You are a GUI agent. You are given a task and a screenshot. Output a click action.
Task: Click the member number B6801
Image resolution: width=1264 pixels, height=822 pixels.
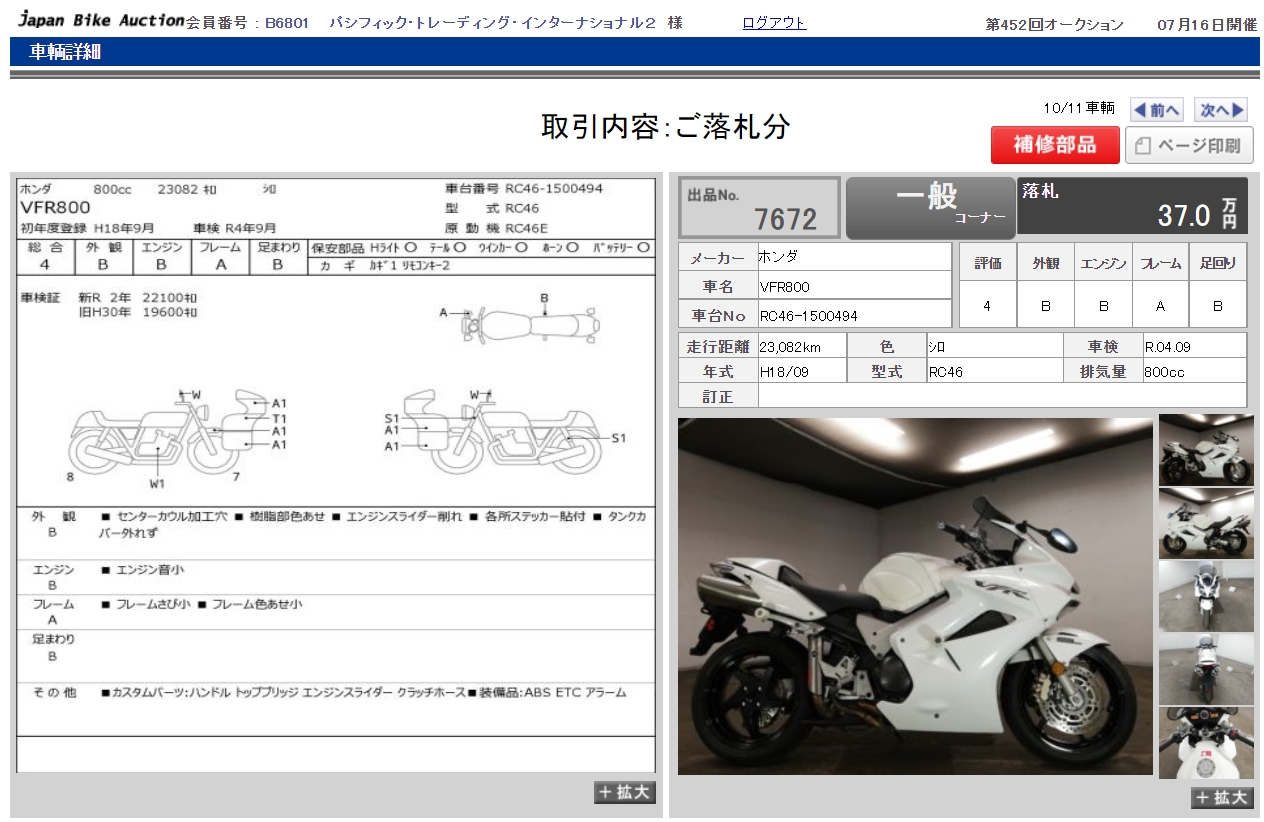point(288,23)
